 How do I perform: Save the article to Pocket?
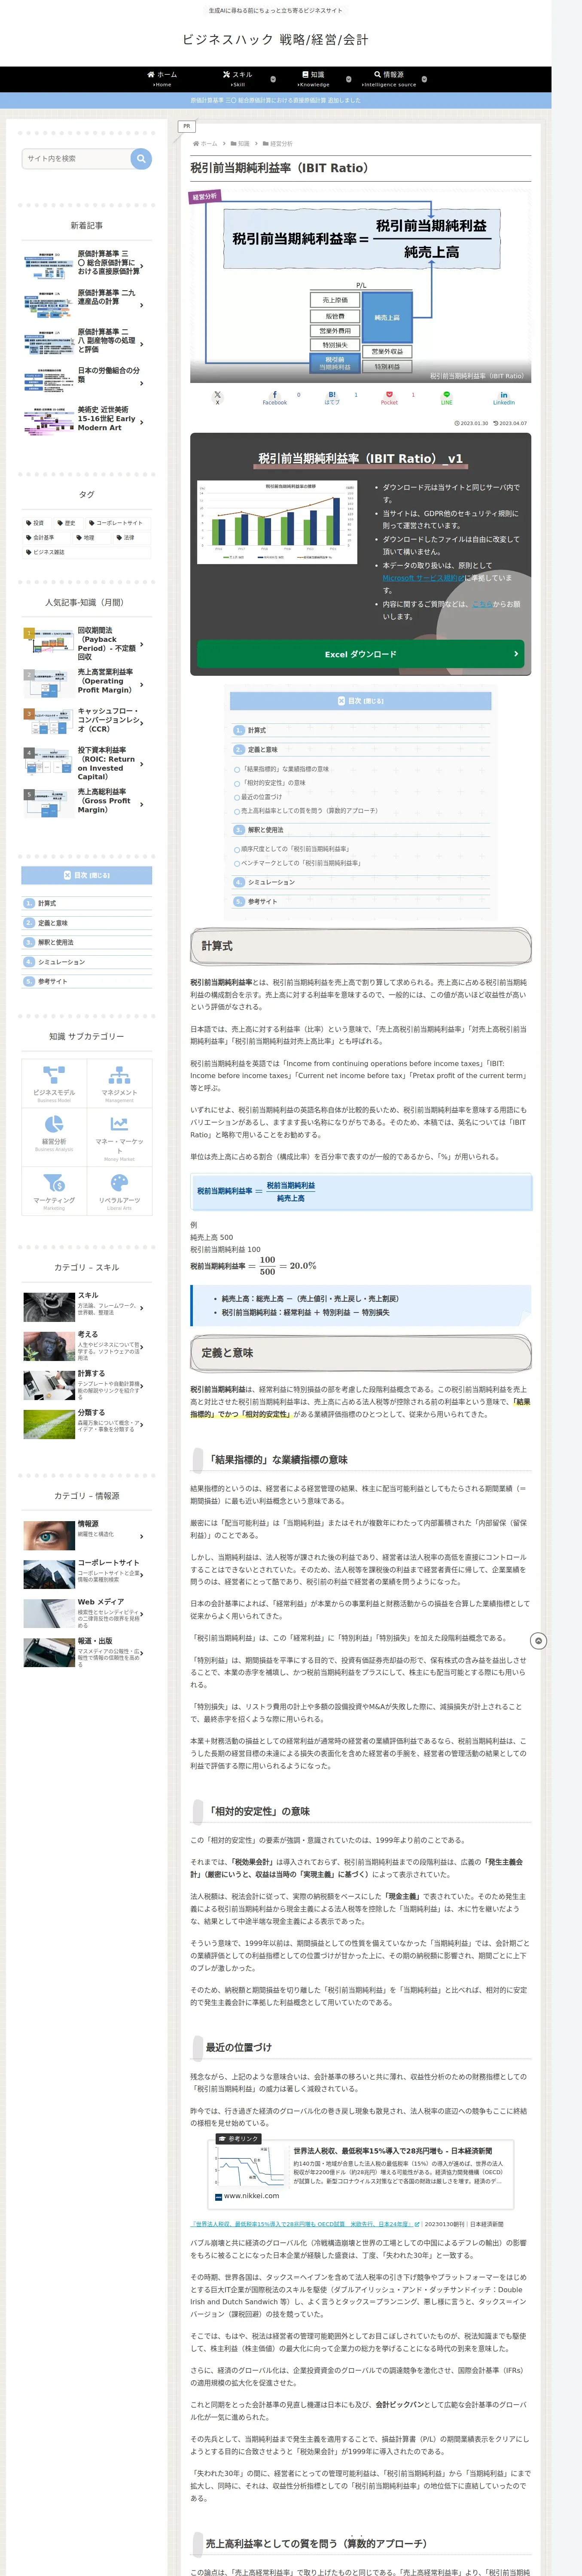coord(389,397)
